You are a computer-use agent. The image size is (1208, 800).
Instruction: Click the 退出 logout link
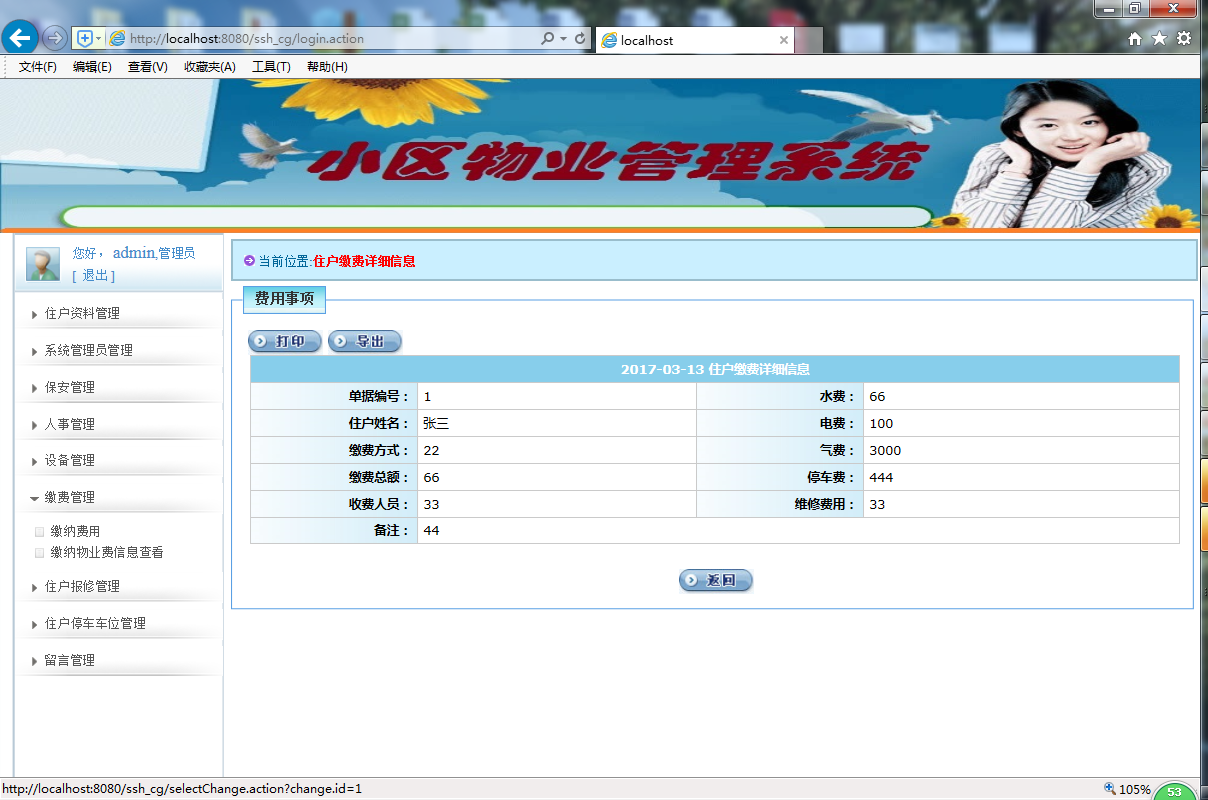click(x=94, y=275)
